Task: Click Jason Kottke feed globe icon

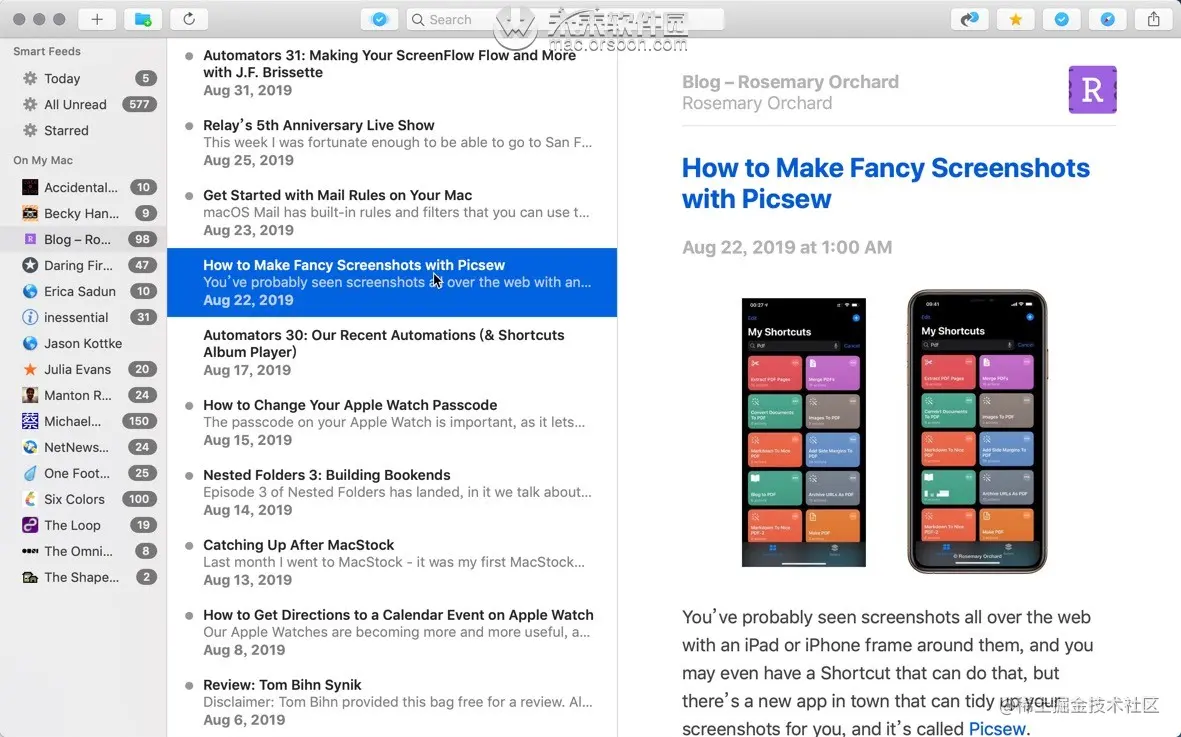Action: coord(30,343)
